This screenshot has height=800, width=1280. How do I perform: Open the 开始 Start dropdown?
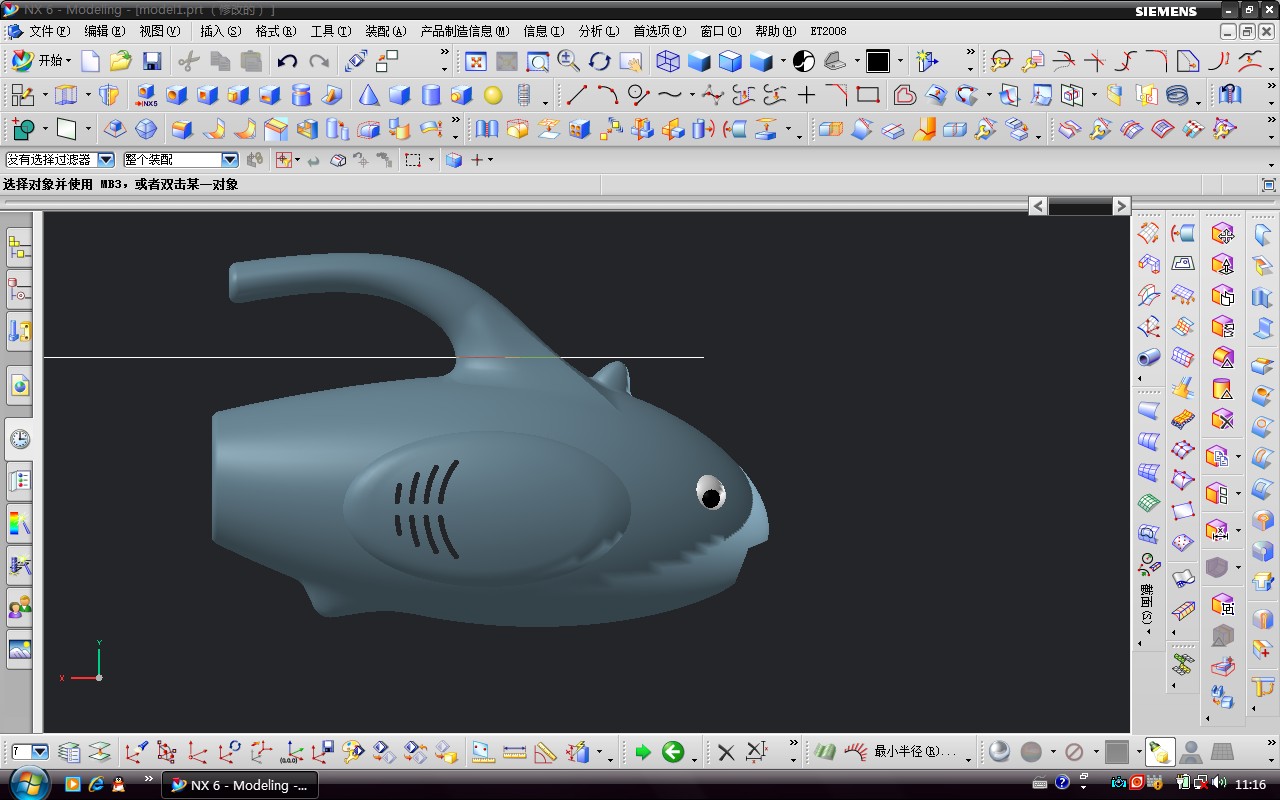[x=41, y=61]
